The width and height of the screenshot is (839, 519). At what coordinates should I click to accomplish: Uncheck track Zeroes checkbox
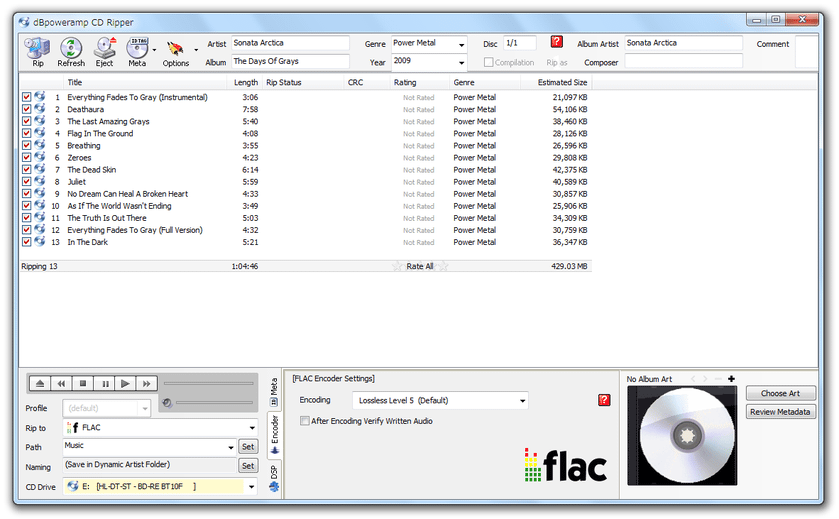point(26,157)
